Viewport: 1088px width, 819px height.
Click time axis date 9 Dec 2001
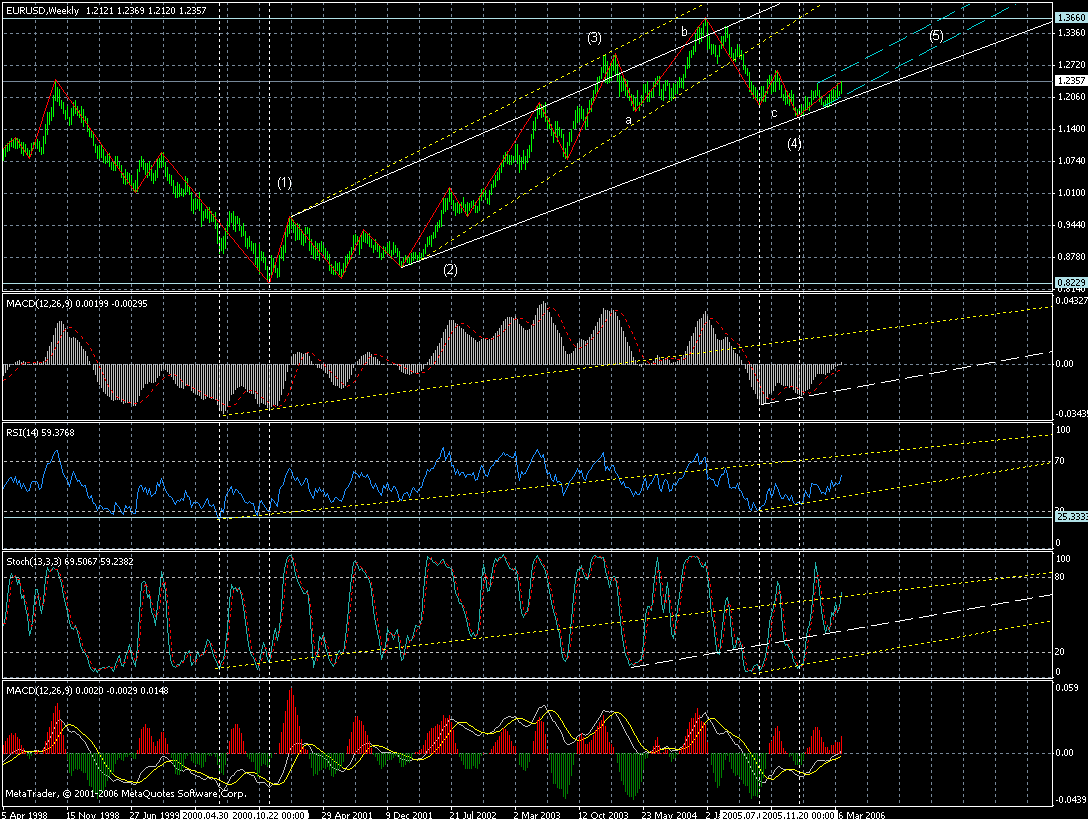point(409,815)
